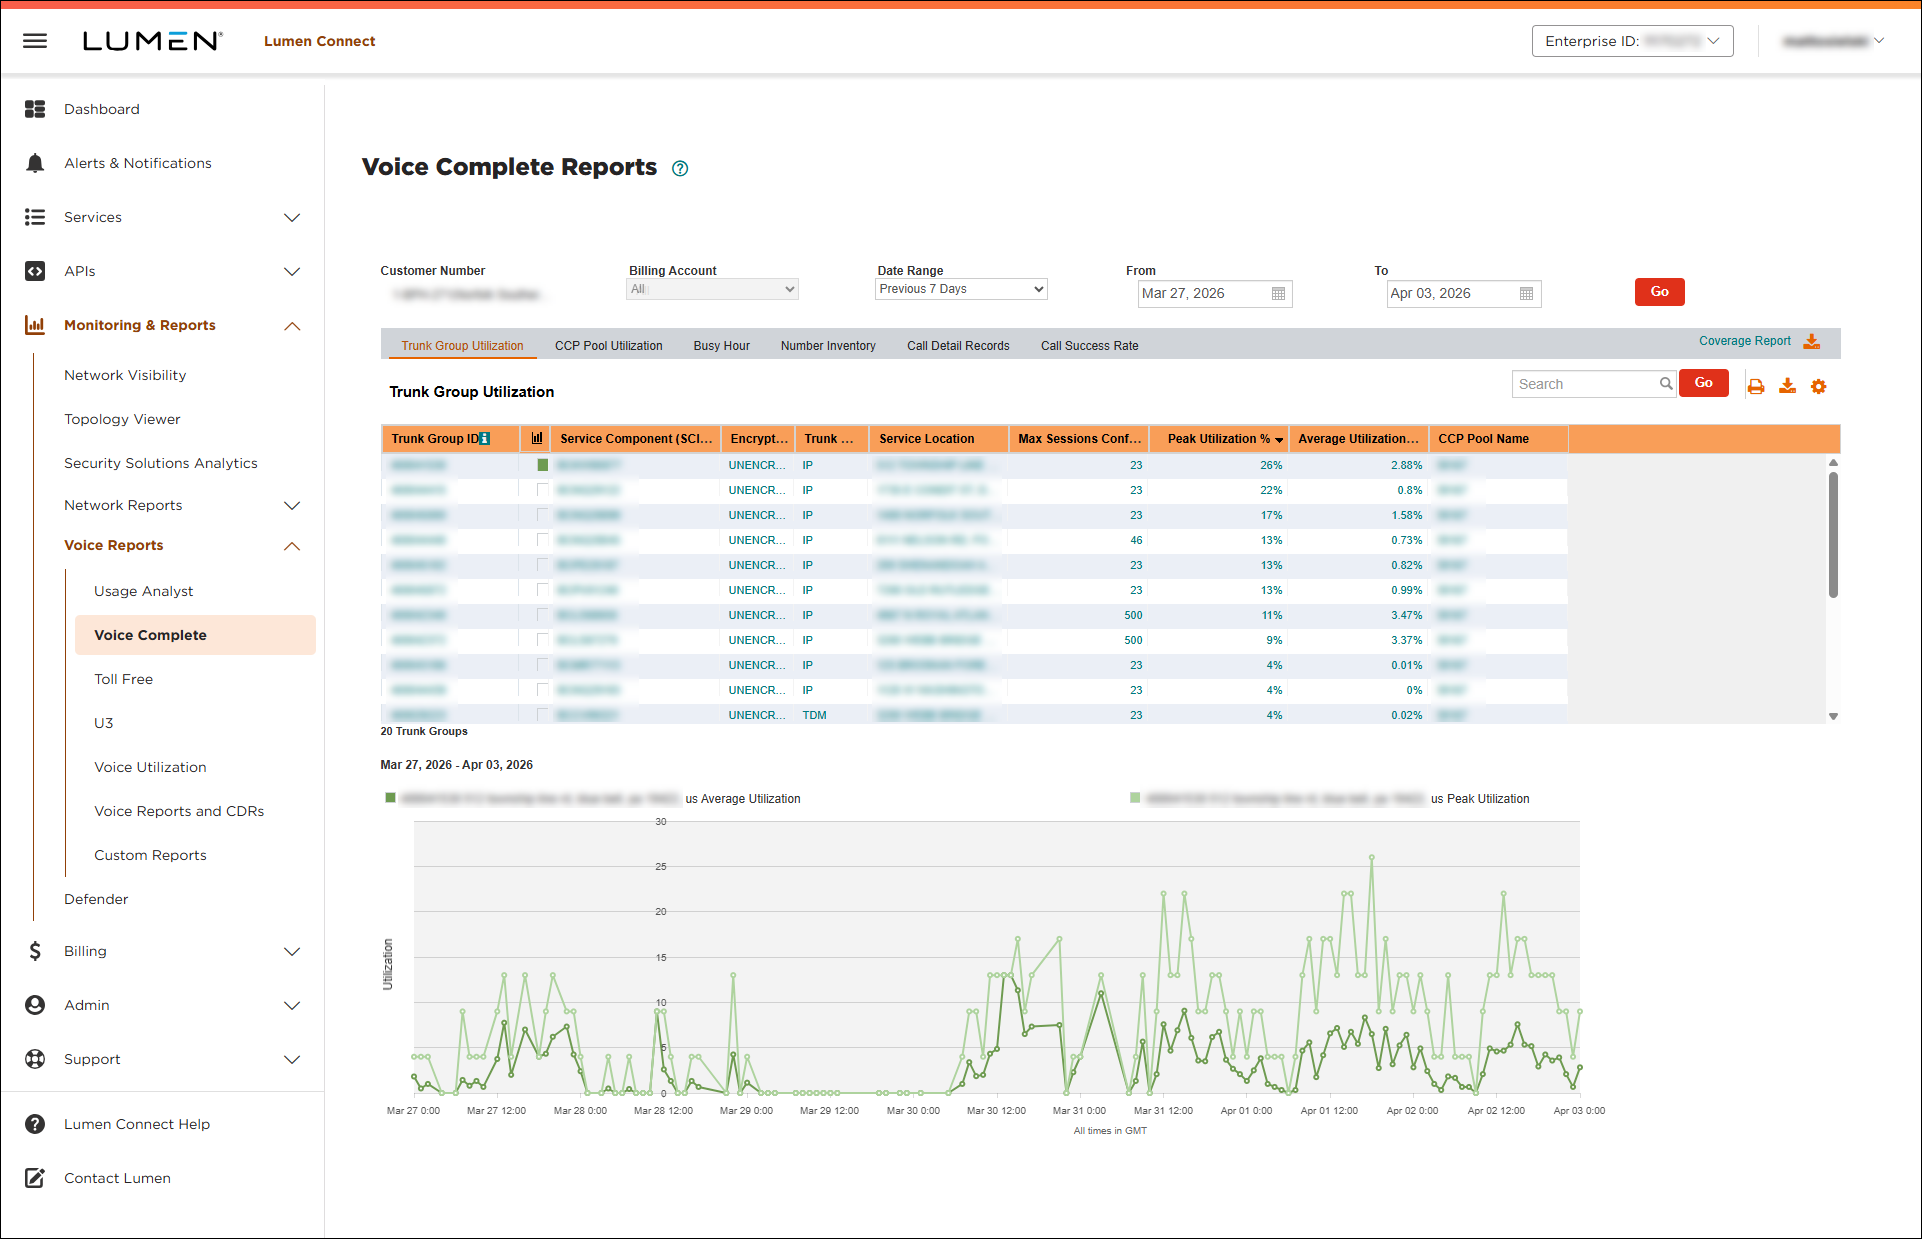Print the Trunk Group Utilization table

pyautogui.click(x=1756, y=386)
